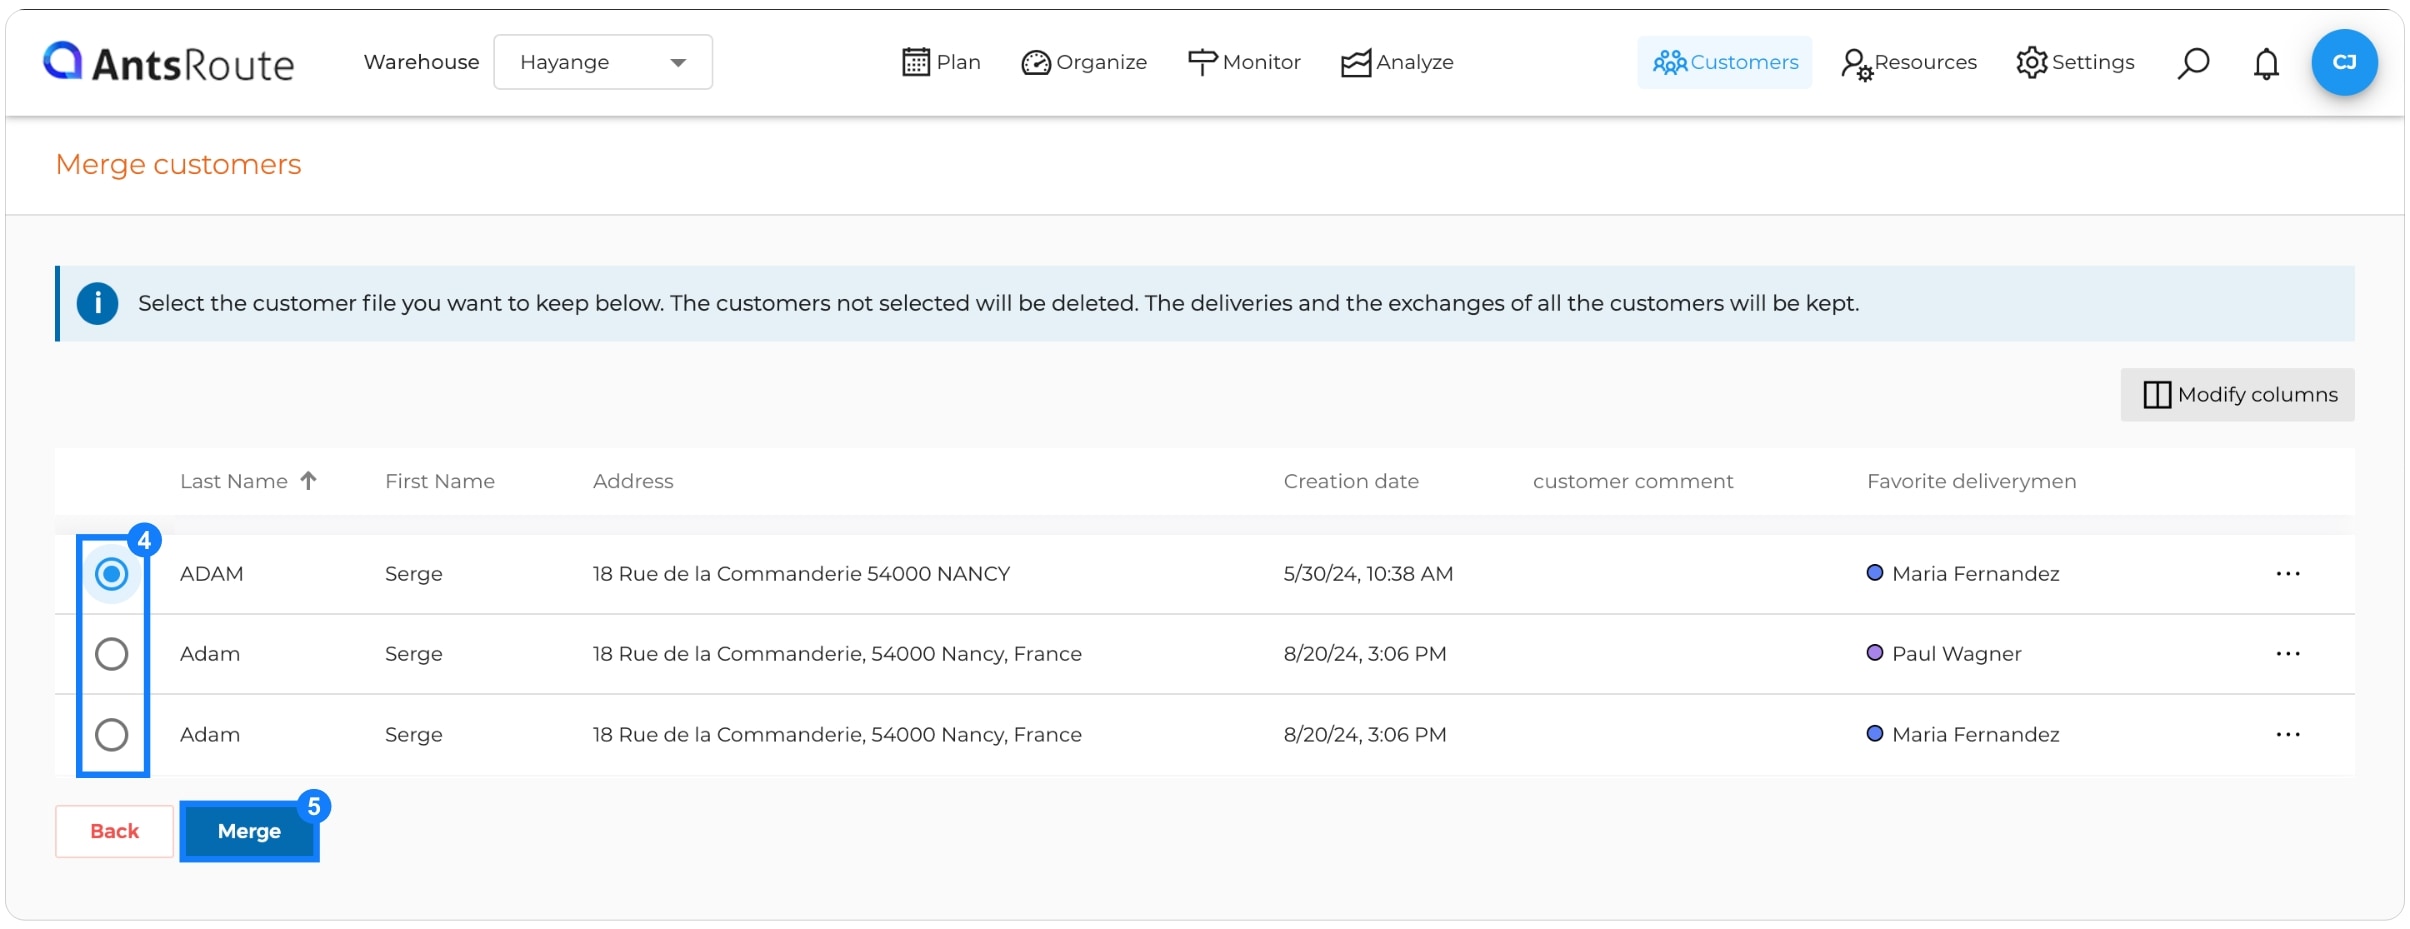Viewport: 2410px width, 929px height.
Task: Click the address '18 Rue de la Commanderie 54000 NANCY'
Action: pyautogui.click(x=801, y=574)
